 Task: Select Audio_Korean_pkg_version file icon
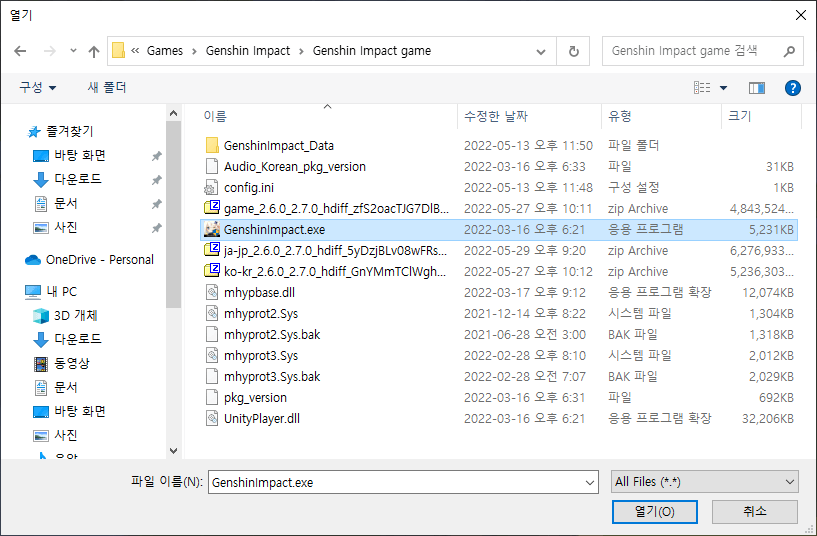212,166
